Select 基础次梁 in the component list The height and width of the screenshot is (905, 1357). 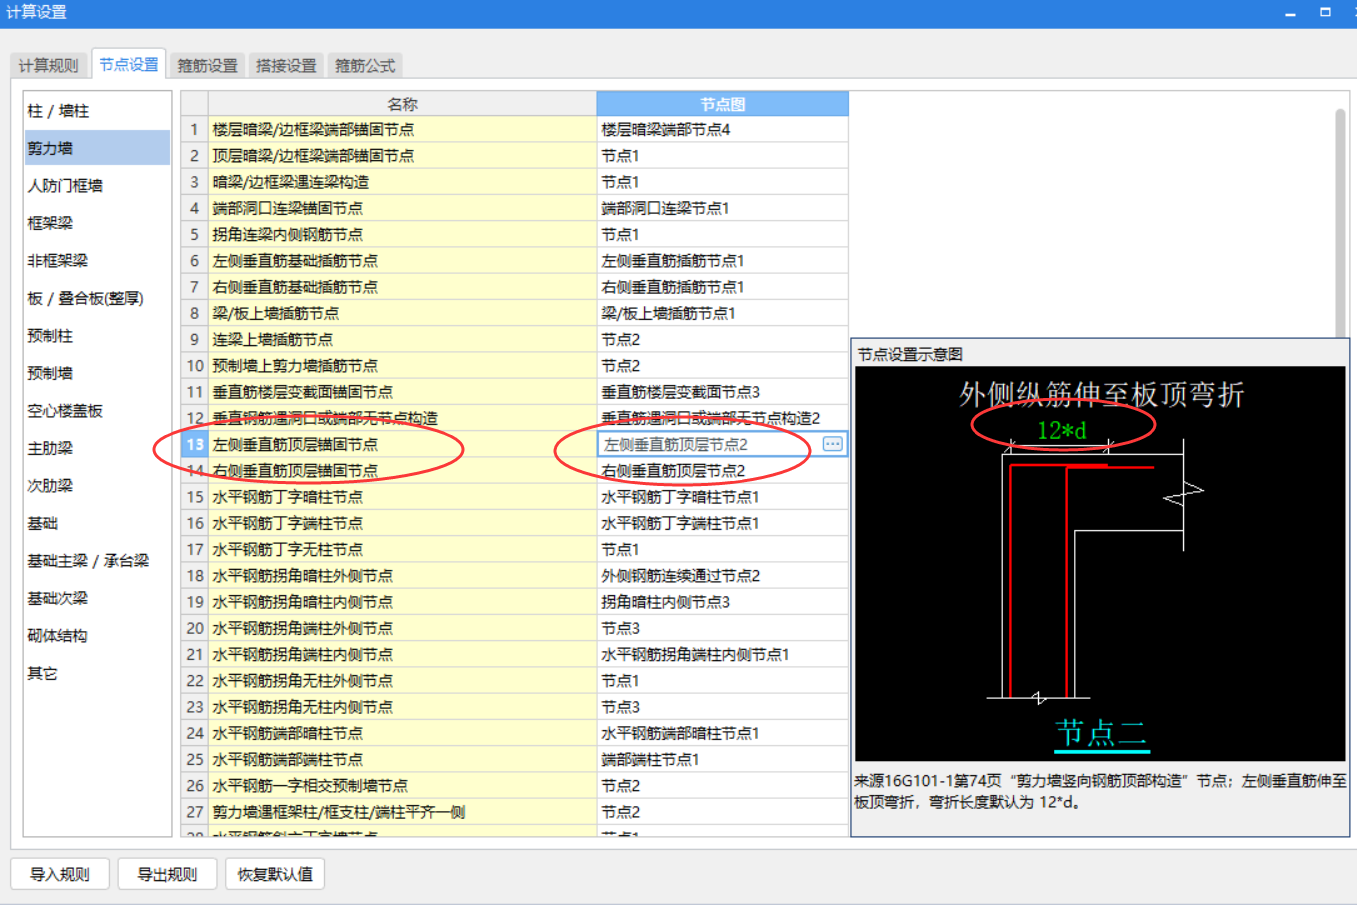tap(97, 598)
